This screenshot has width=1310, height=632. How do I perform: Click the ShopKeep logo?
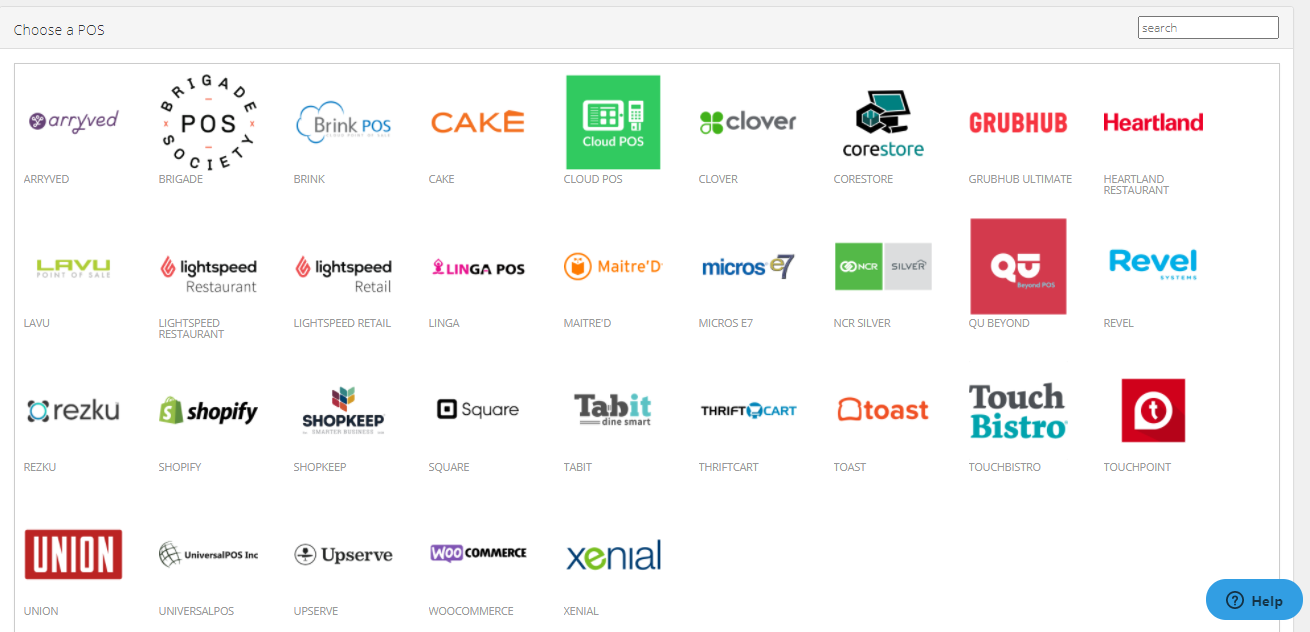coord(343,410)
